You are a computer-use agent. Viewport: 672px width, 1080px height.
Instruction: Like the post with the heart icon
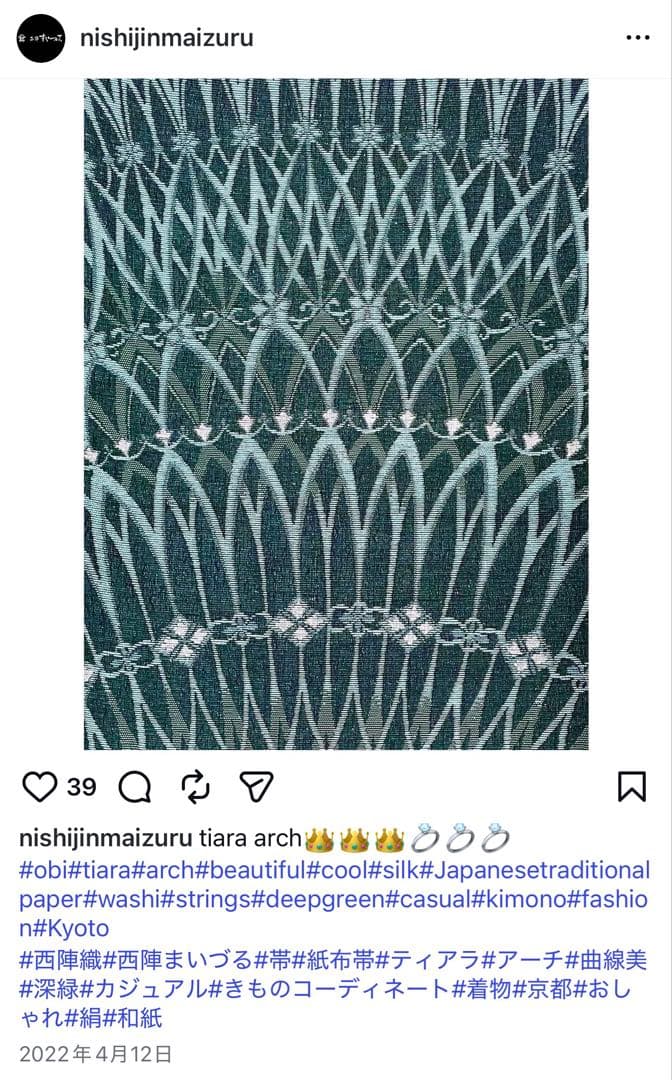pos(39,787)
